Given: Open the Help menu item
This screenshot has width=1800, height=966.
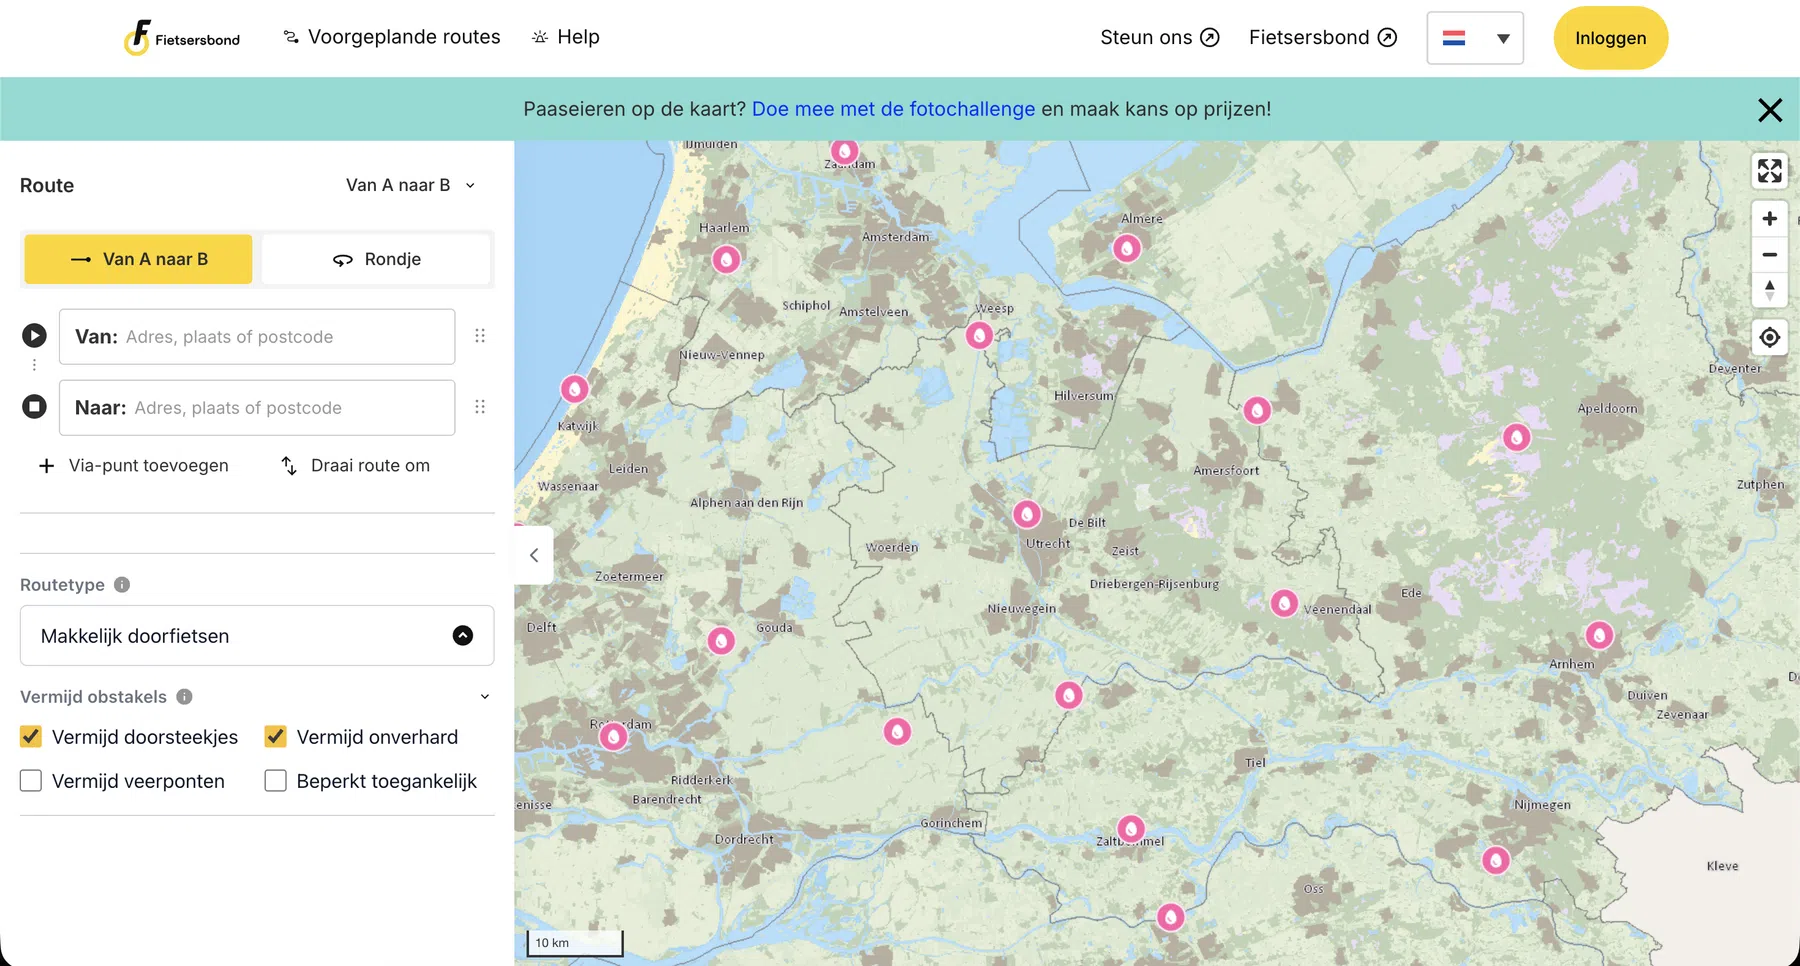Looking at the screenshot, I should [x=566, y=37].
